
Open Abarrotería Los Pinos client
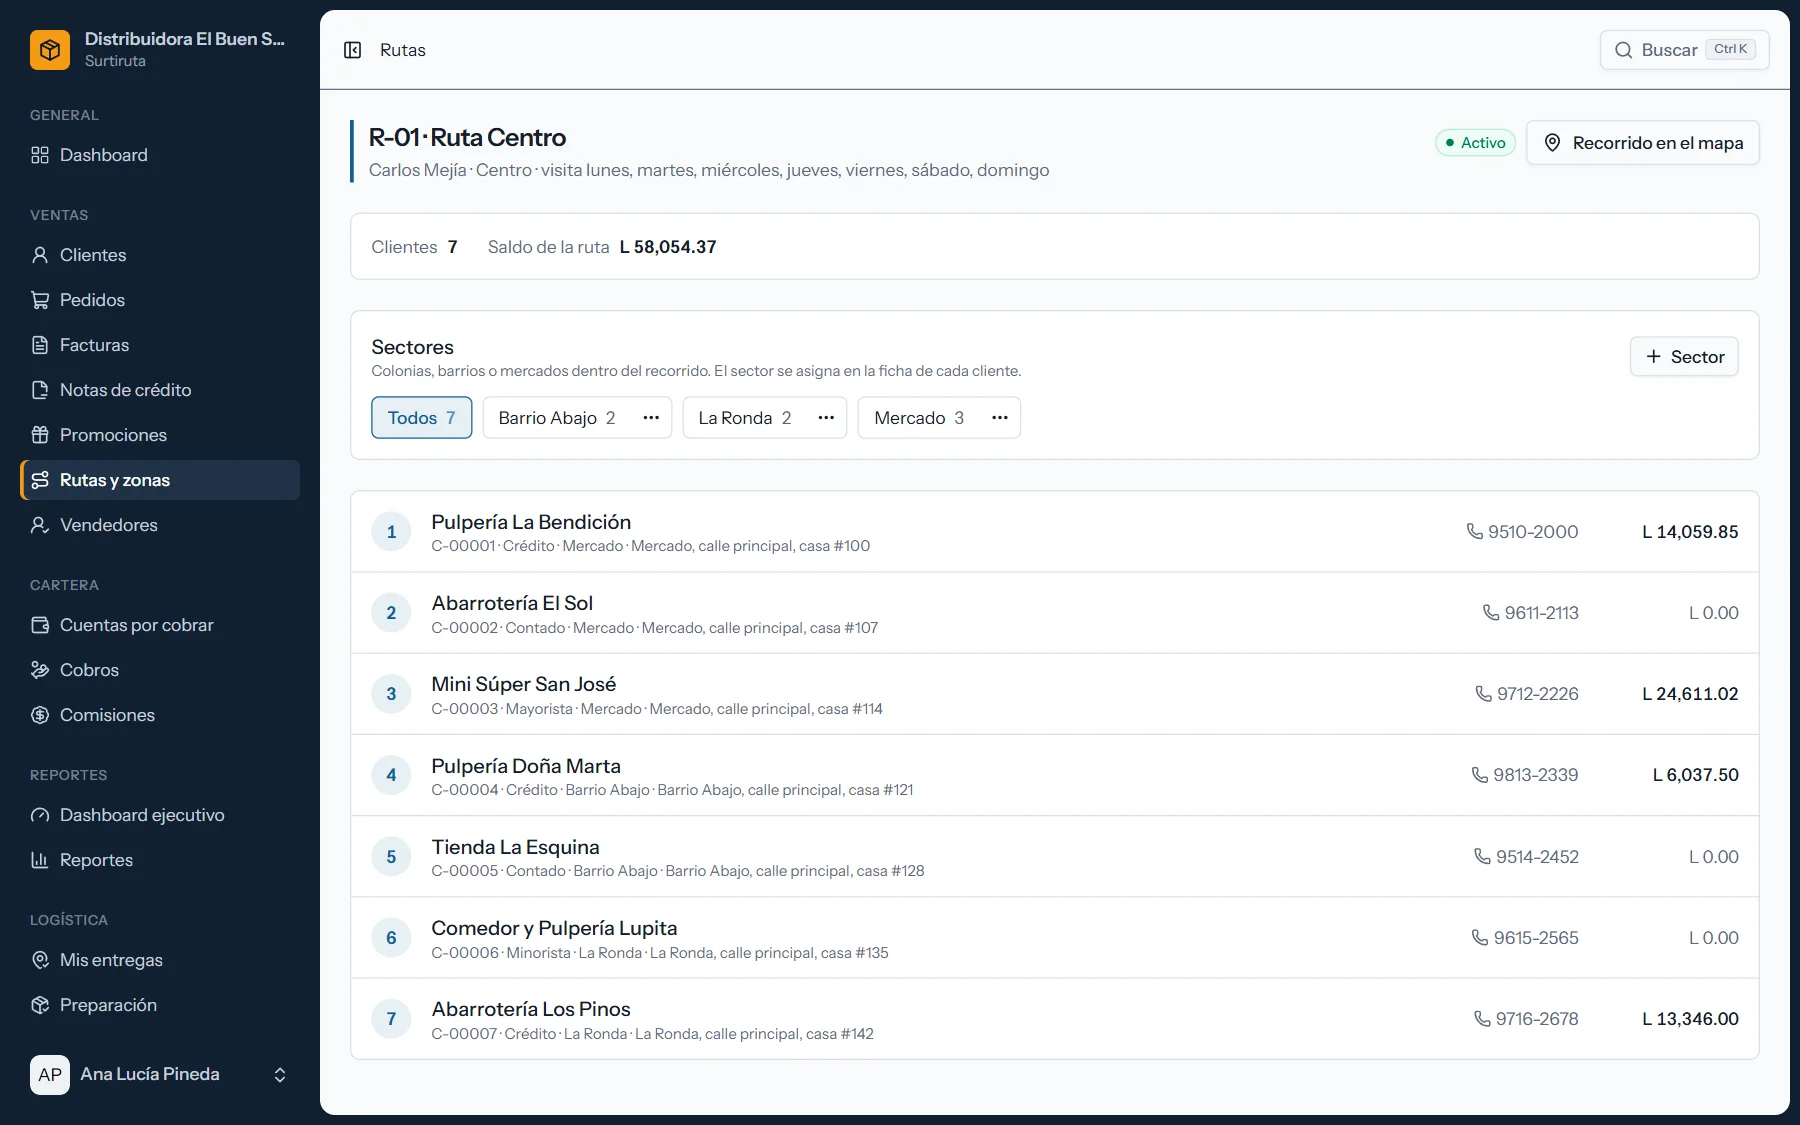(x=1055, y=1019)
